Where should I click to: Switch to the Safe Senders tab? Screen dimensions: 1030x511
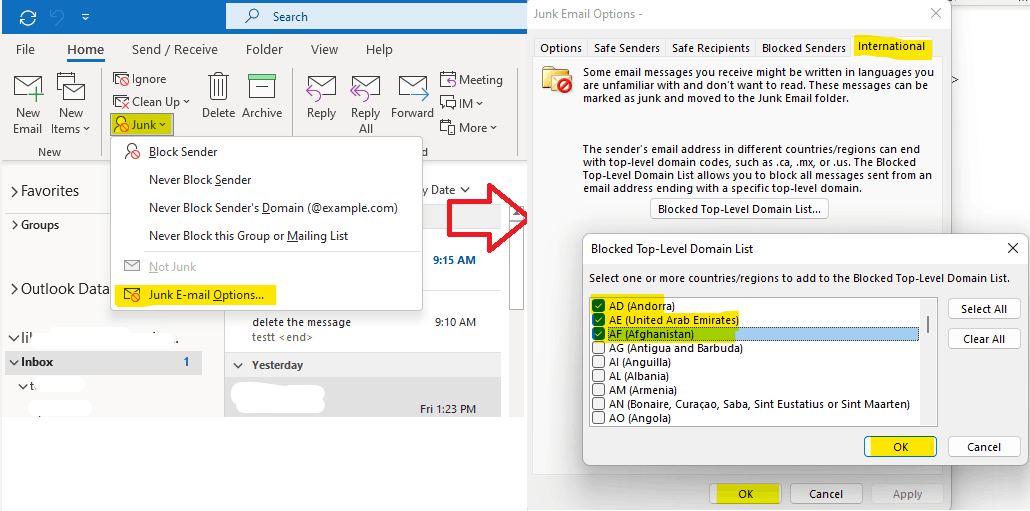(627, 48)
